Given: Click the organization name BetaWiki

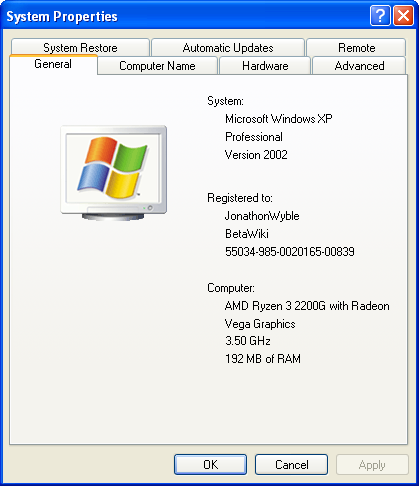Looking at the screenshot, I should tap(247, 234).
